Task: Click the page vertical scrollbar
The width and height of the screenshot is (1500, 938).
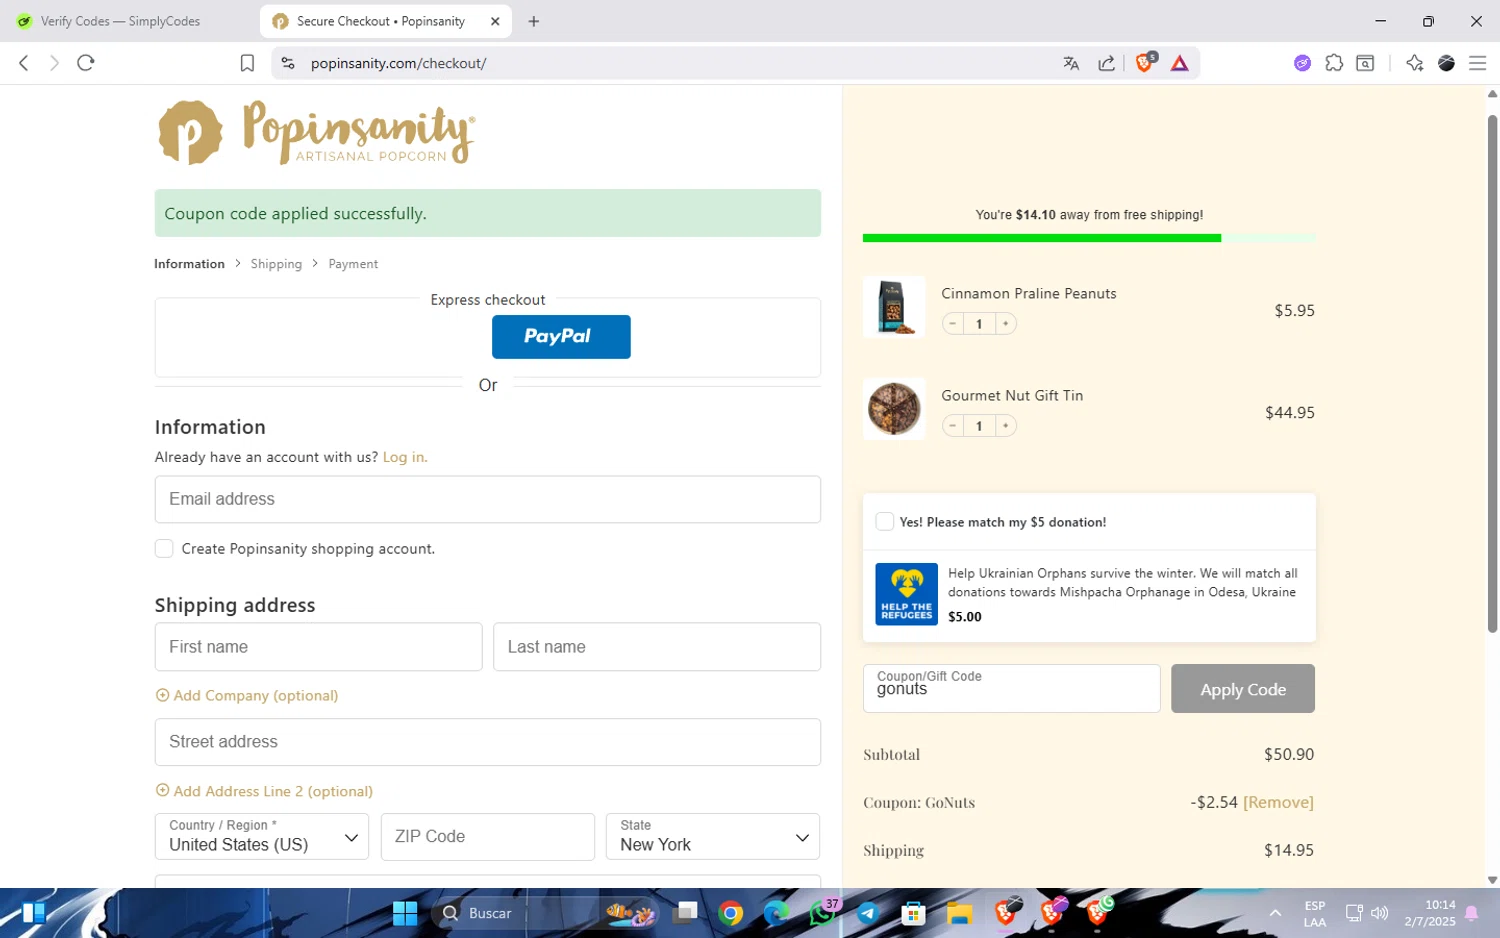Action: click(1492, 374)
